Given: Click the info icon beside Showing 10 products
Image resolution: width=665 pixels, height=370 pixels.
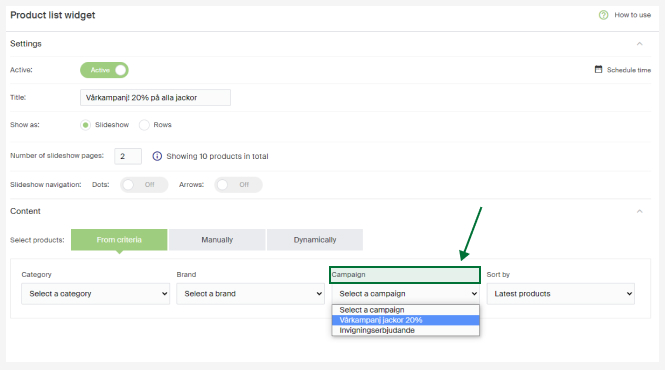Looking at the screenshot, I should click(x=157, y=156).
